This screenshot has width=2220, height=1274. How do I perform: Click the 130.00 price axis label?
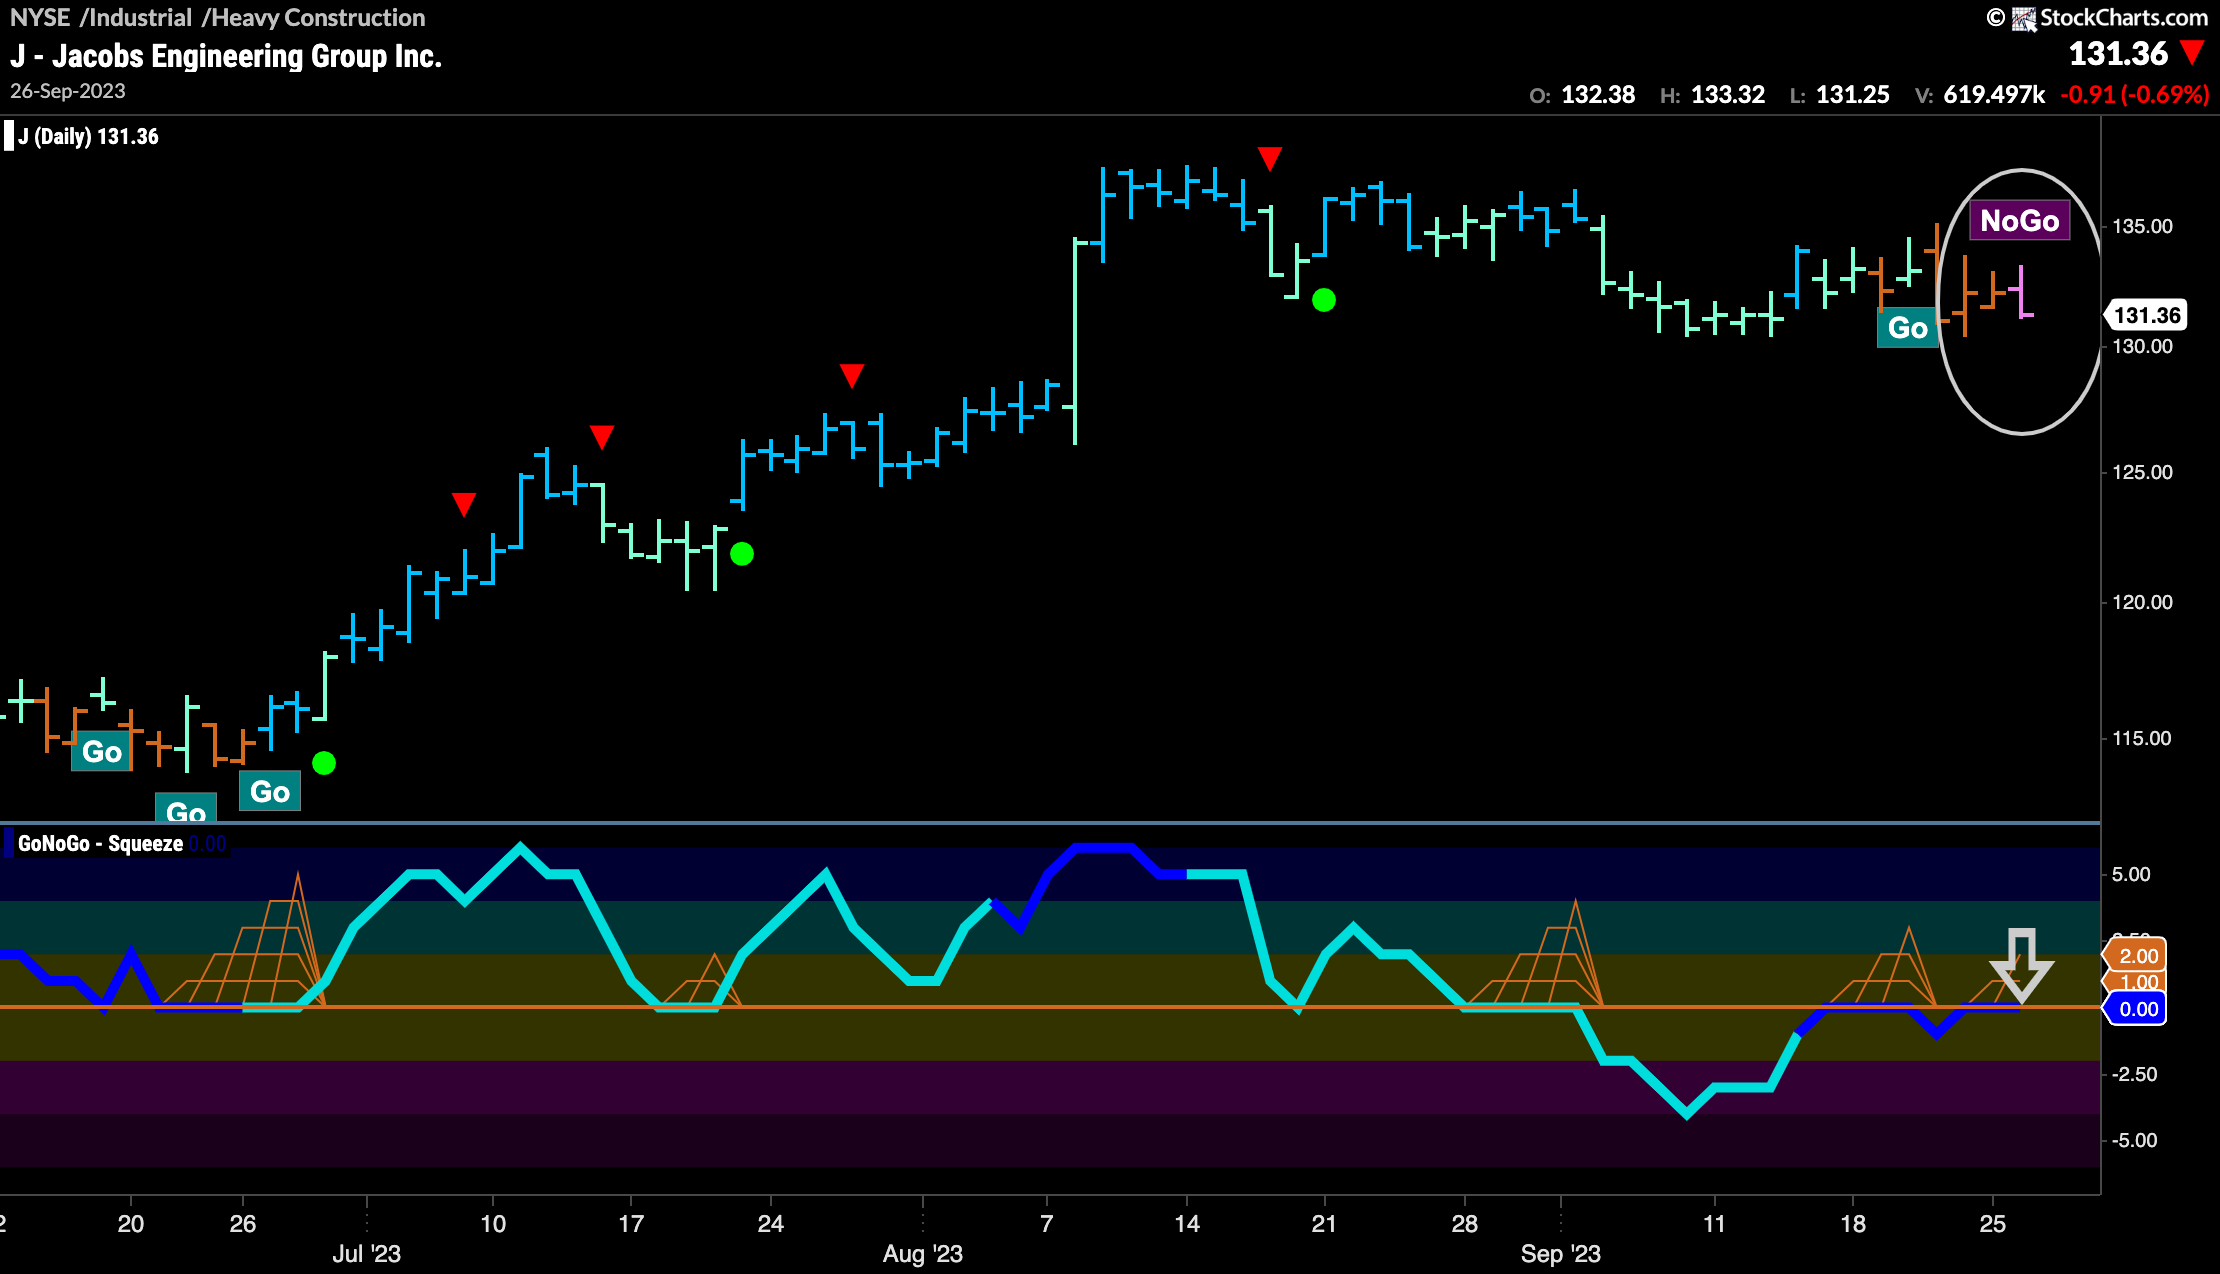click(2142, 347)
